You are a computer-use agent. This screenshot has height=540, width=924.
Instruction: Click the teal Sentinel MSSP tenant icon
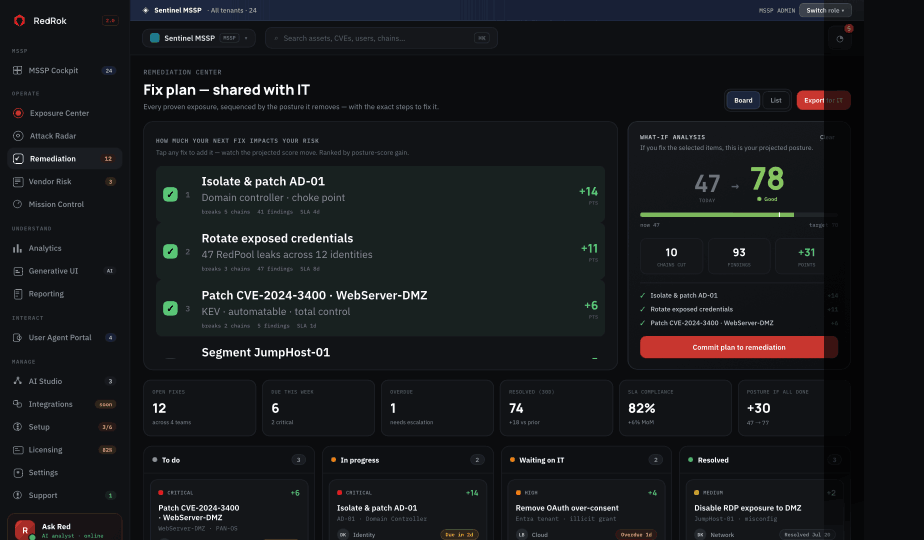[x=155, y=38]
